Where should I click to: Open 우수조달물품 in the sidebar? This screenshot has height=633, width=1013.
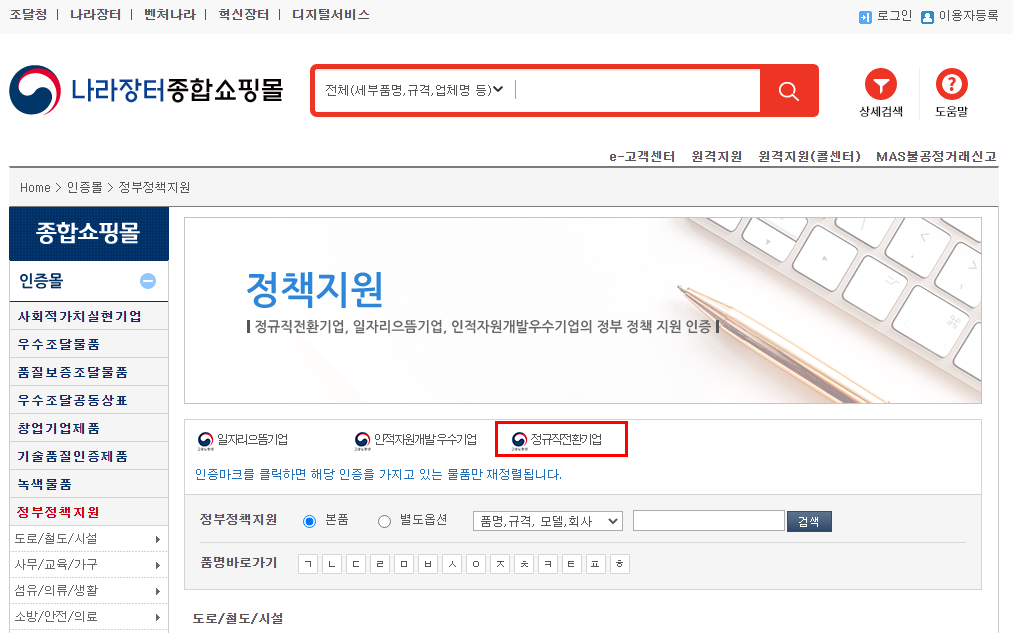coord(59,344)
